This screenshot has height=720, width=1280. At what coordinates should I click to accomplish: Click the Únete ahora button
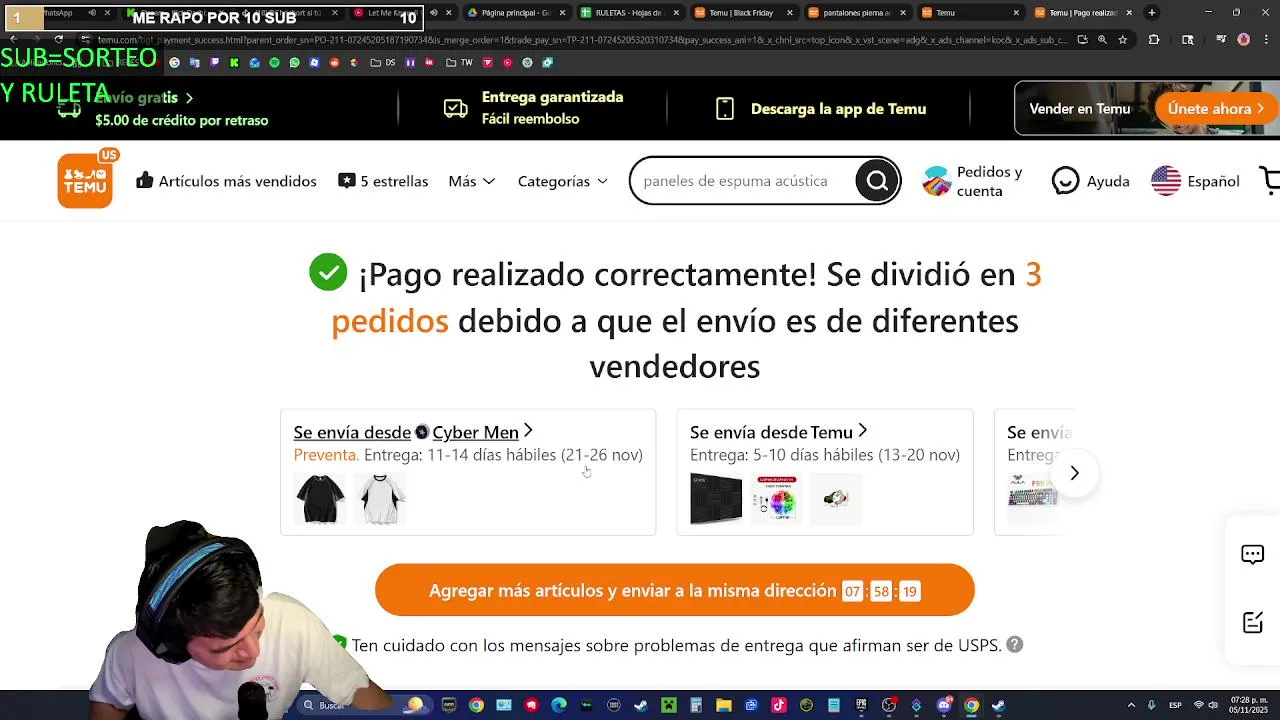click(x=1215, y=108)
